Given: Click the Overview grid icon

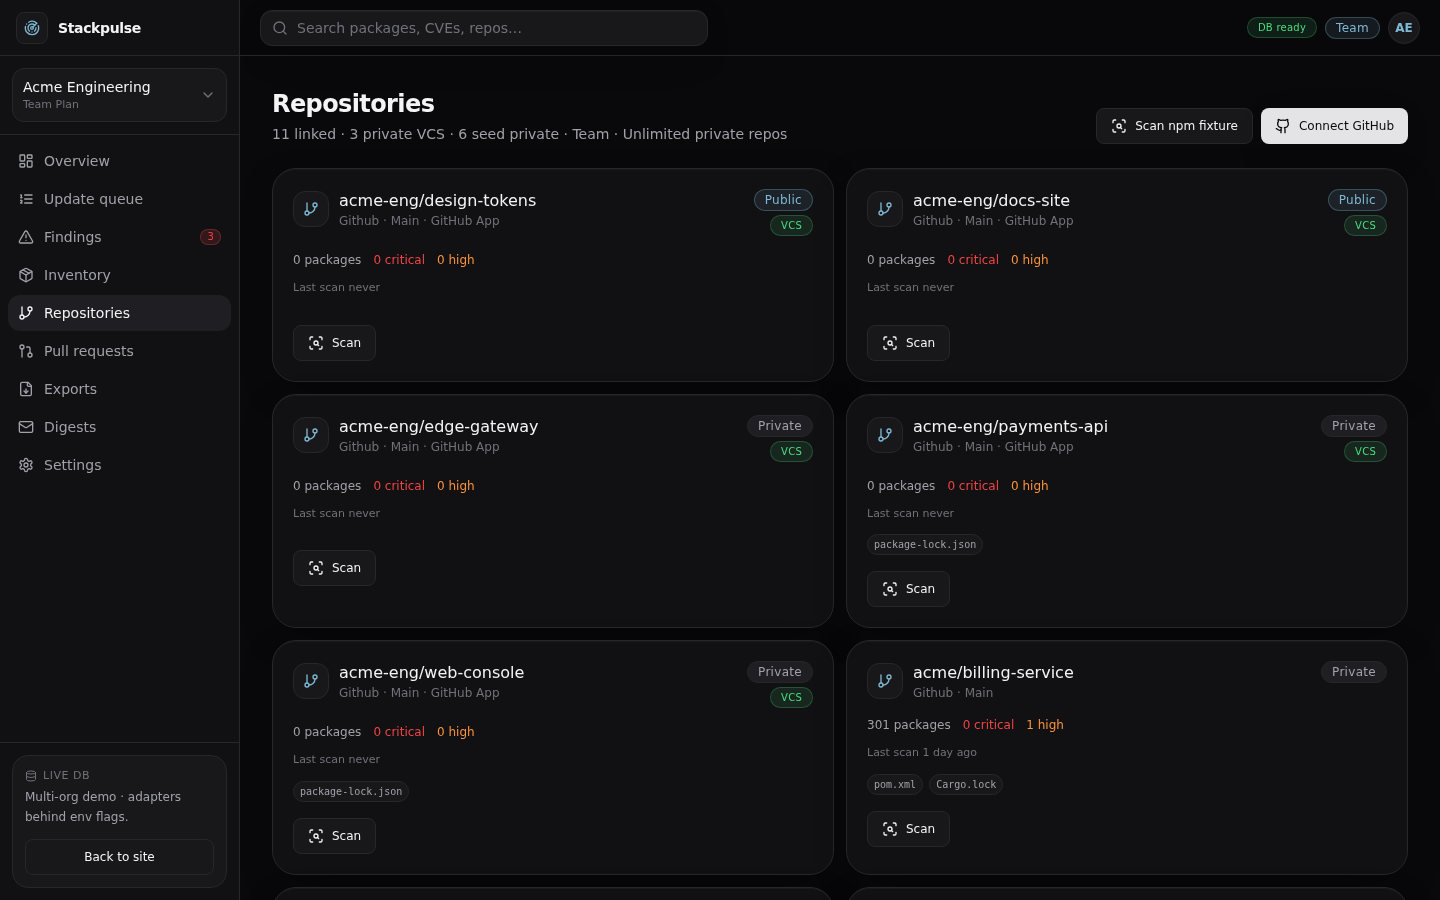Looking at the screenshot, I should 26,161.
